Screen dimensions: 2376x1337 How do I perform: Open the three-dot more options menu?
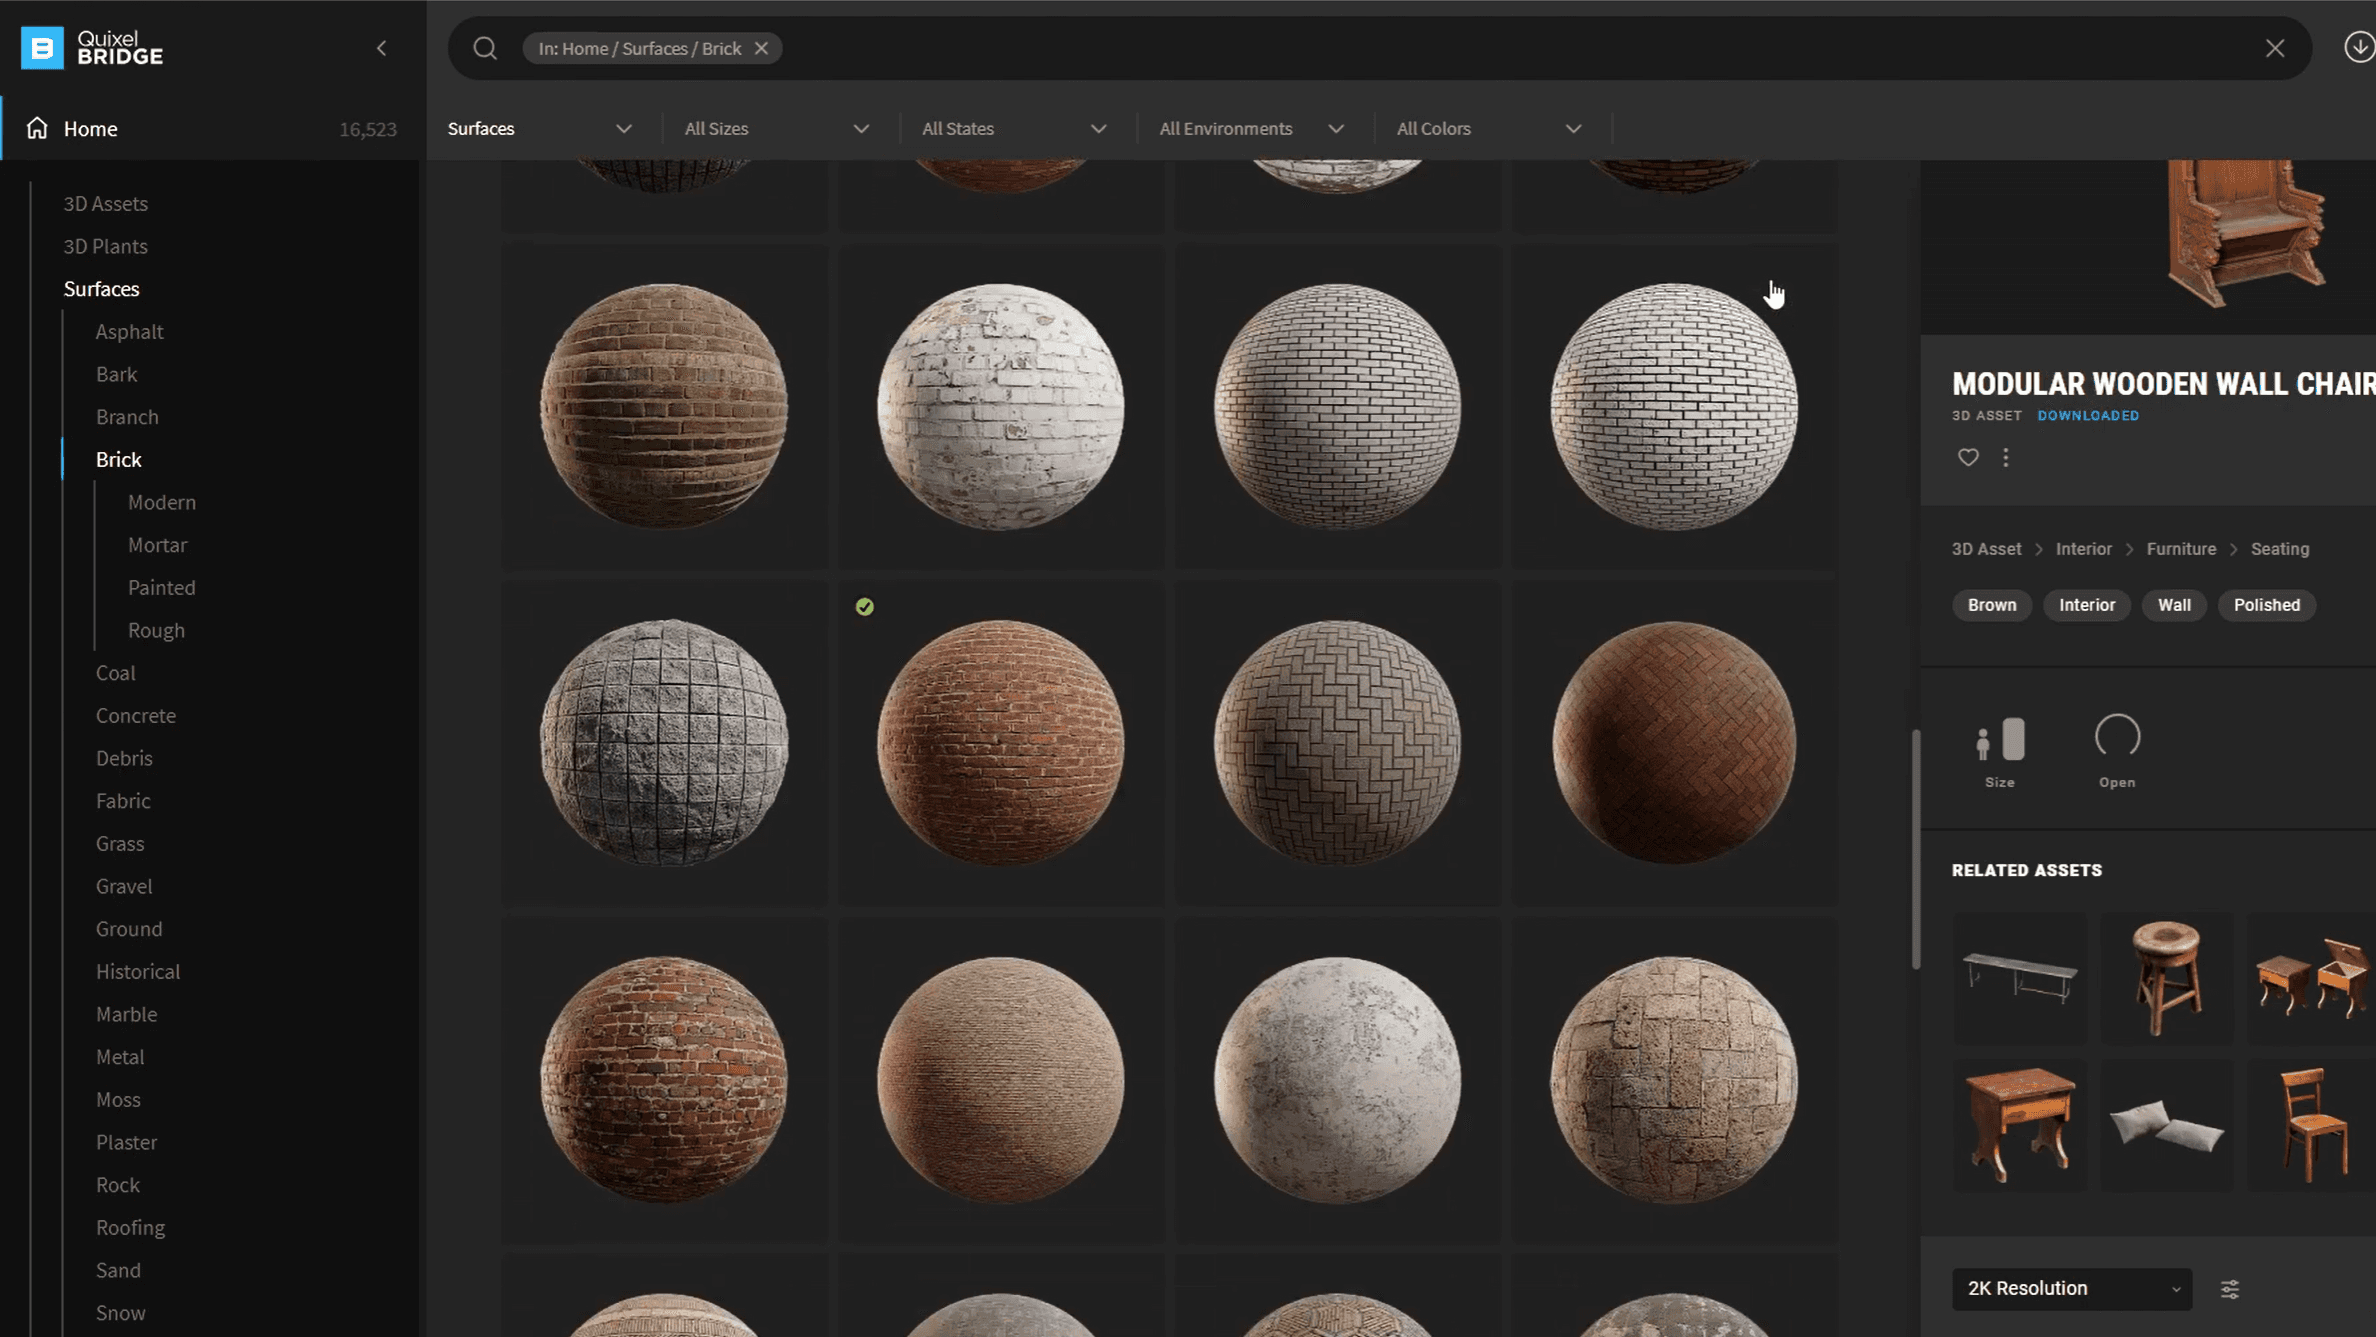pyautogui.click(x=2005, y=457)
